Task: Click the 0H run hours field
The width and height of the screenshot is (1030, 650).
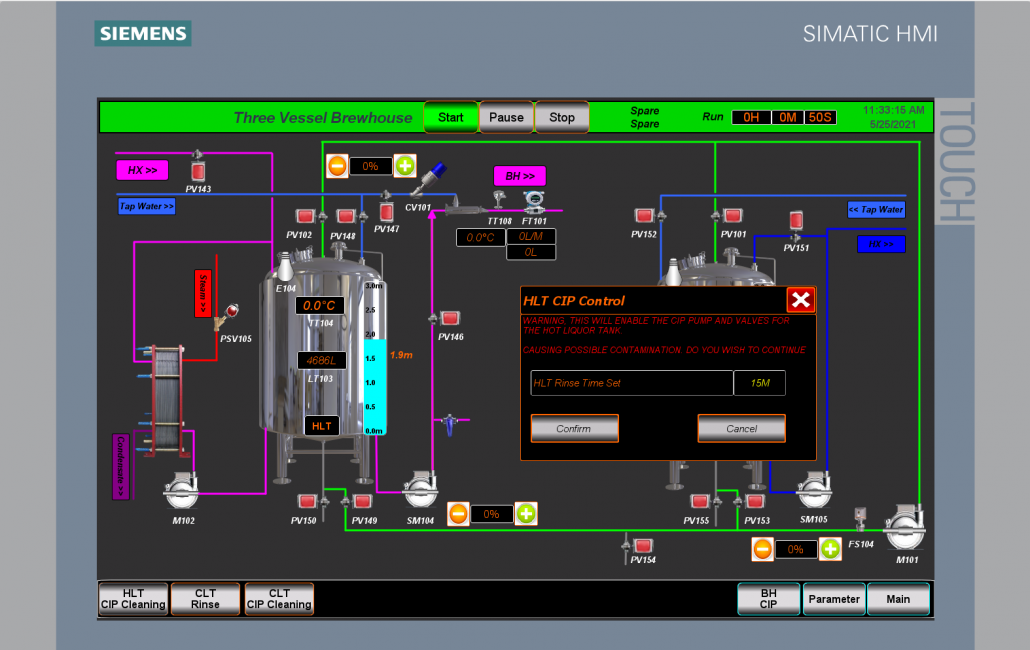Action: coord(751,118)
